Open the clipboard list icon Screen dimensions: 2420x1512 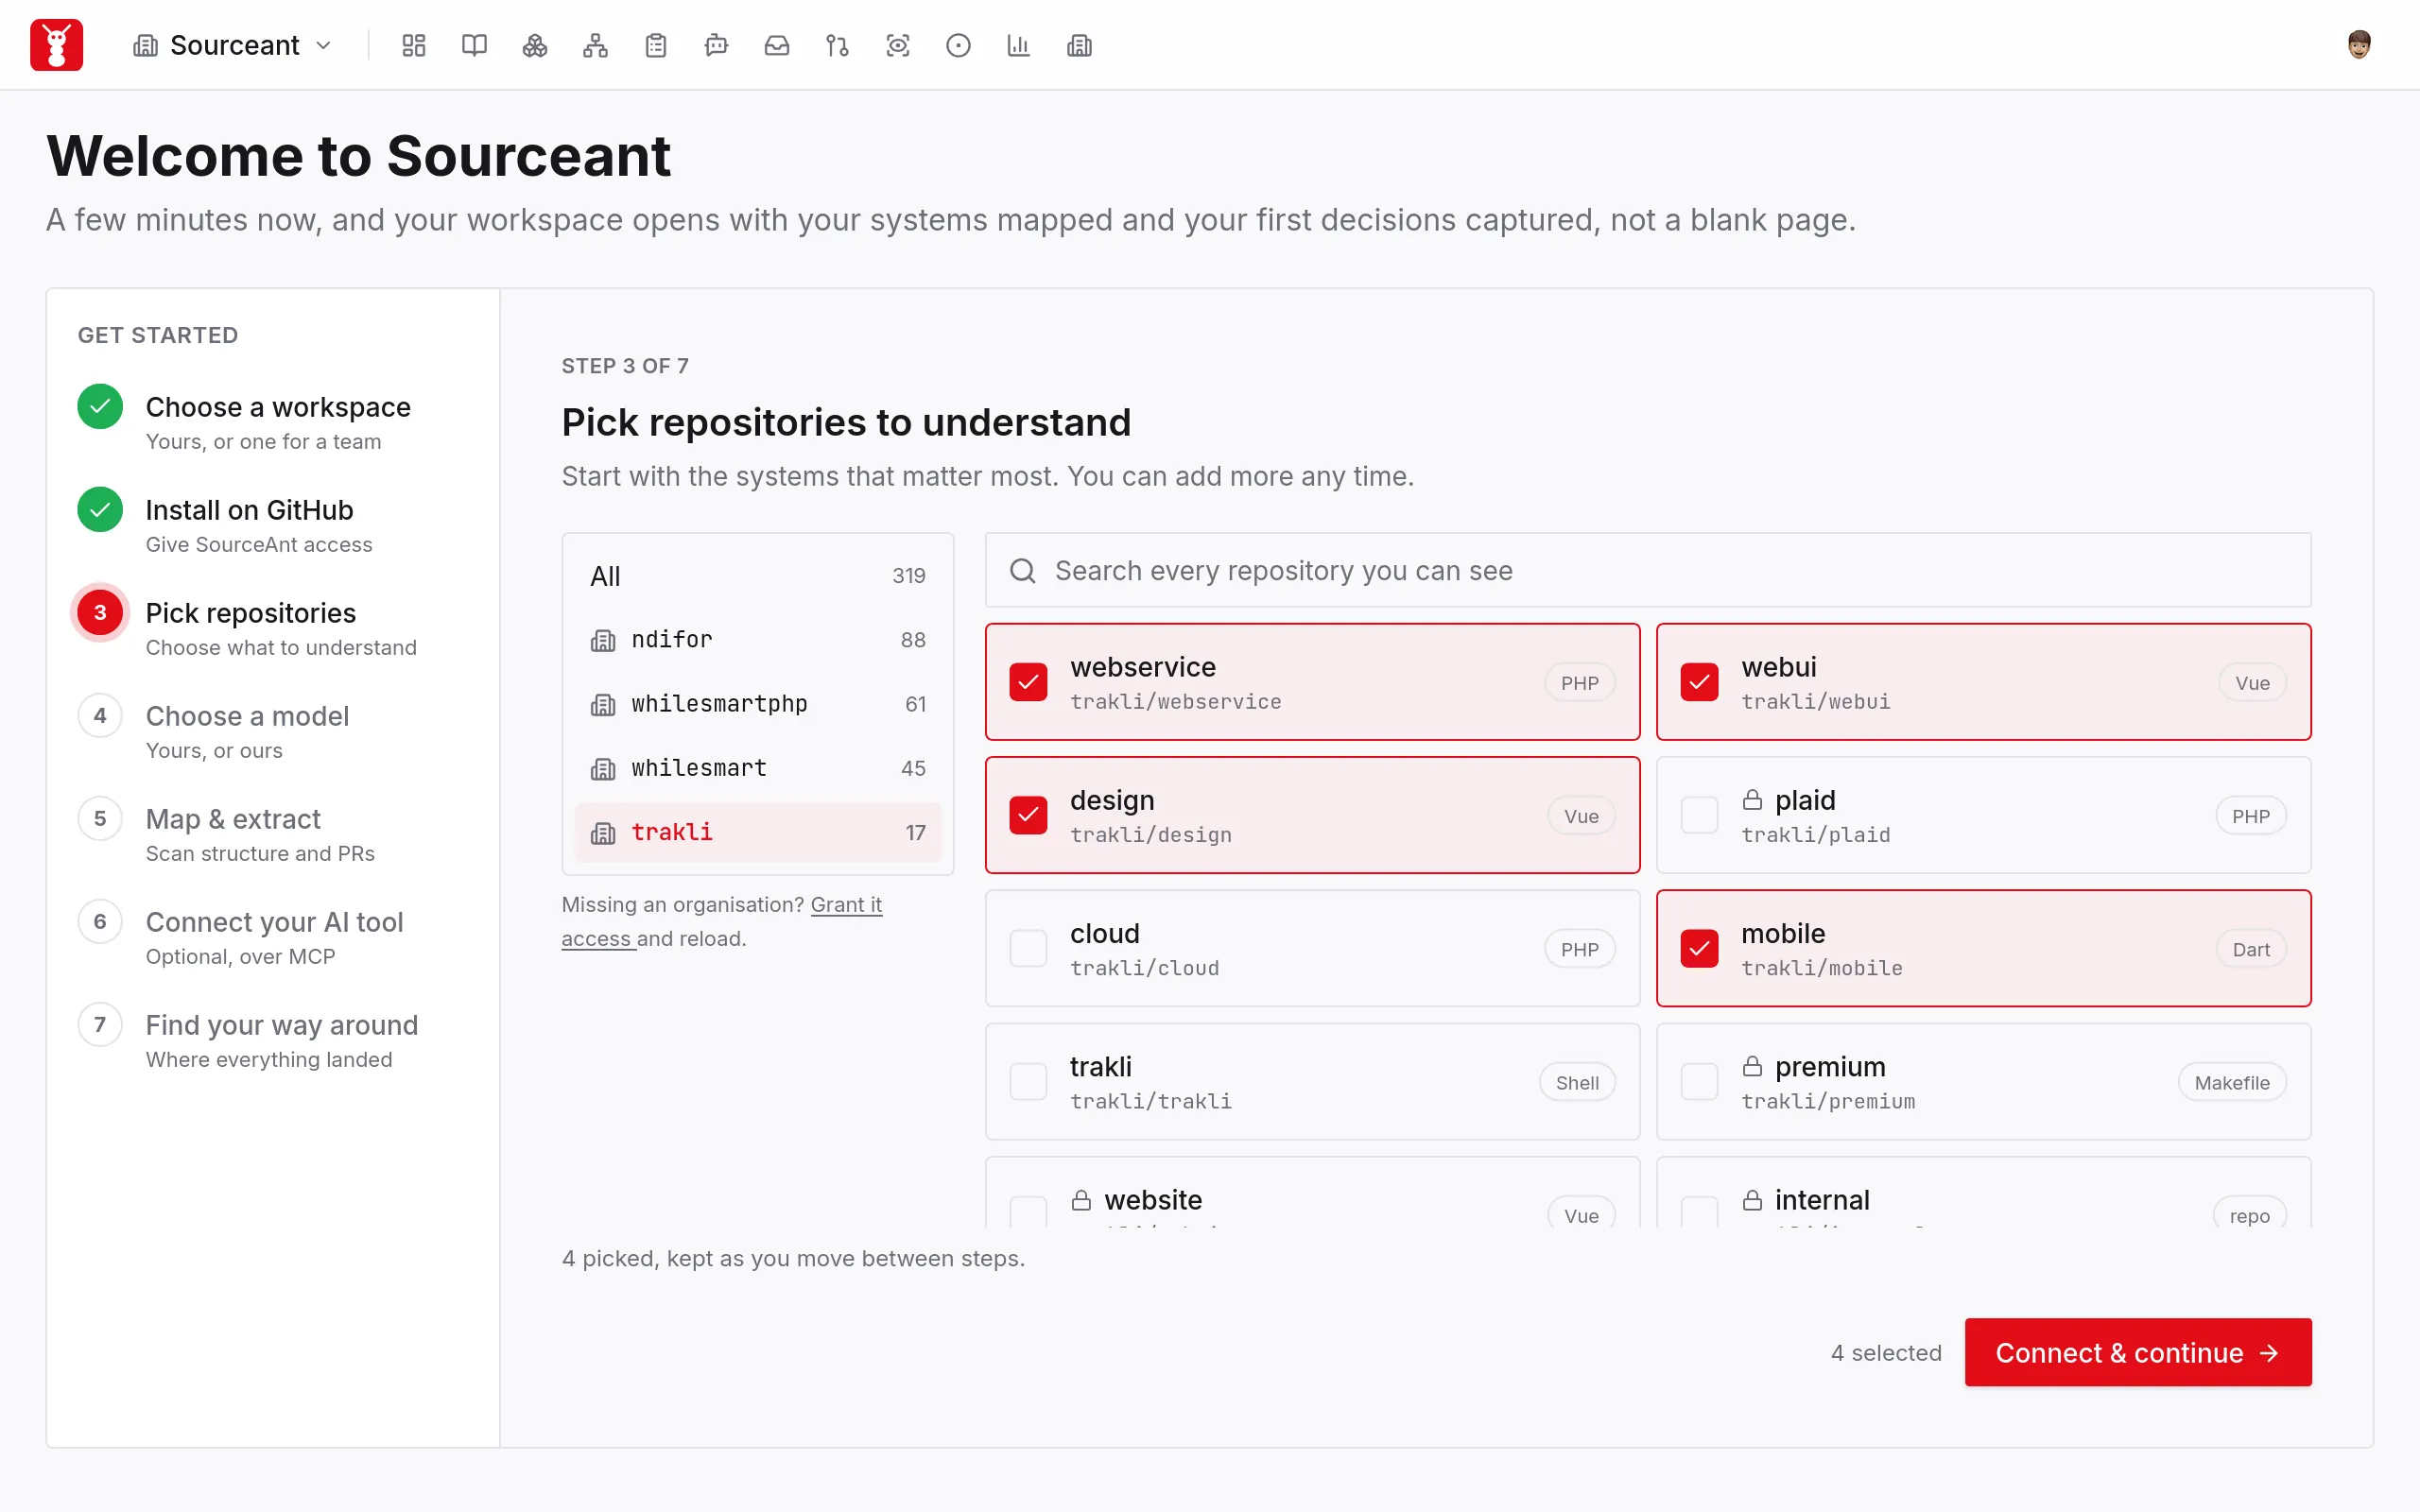pos(656,45)
